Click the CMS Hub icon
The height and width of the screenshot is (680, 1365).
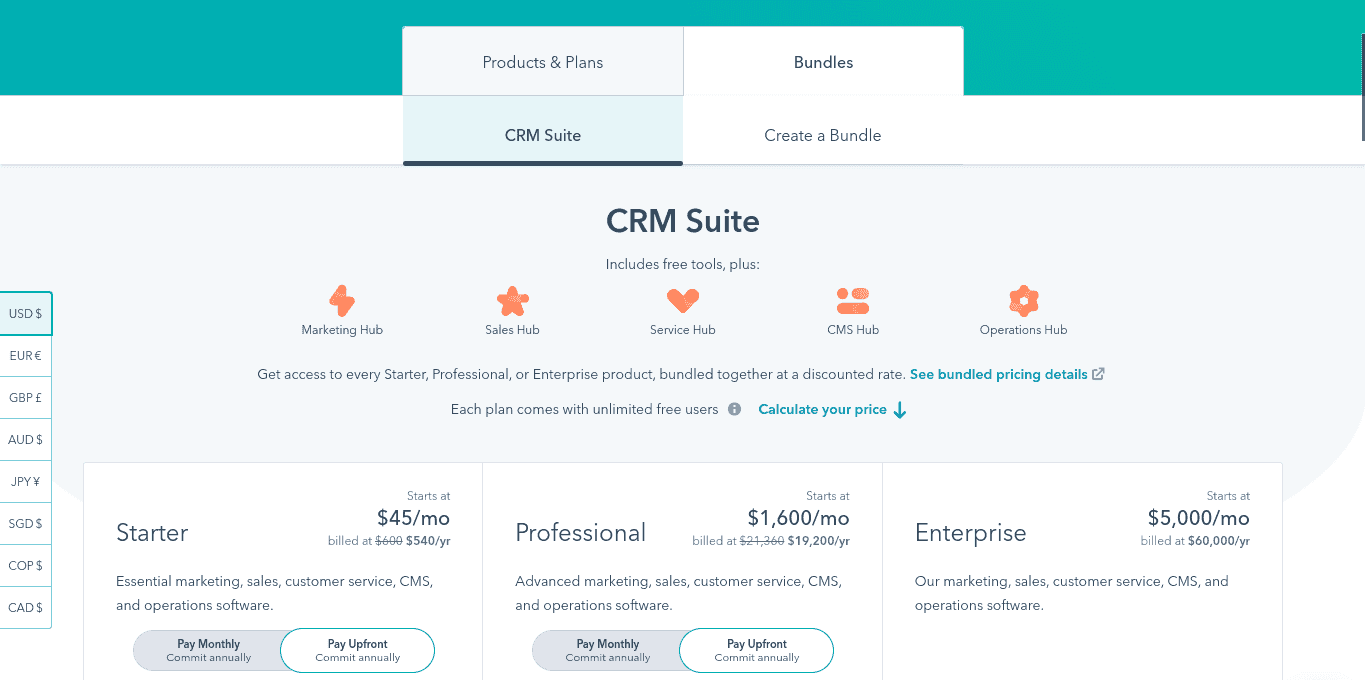[853, 301]
